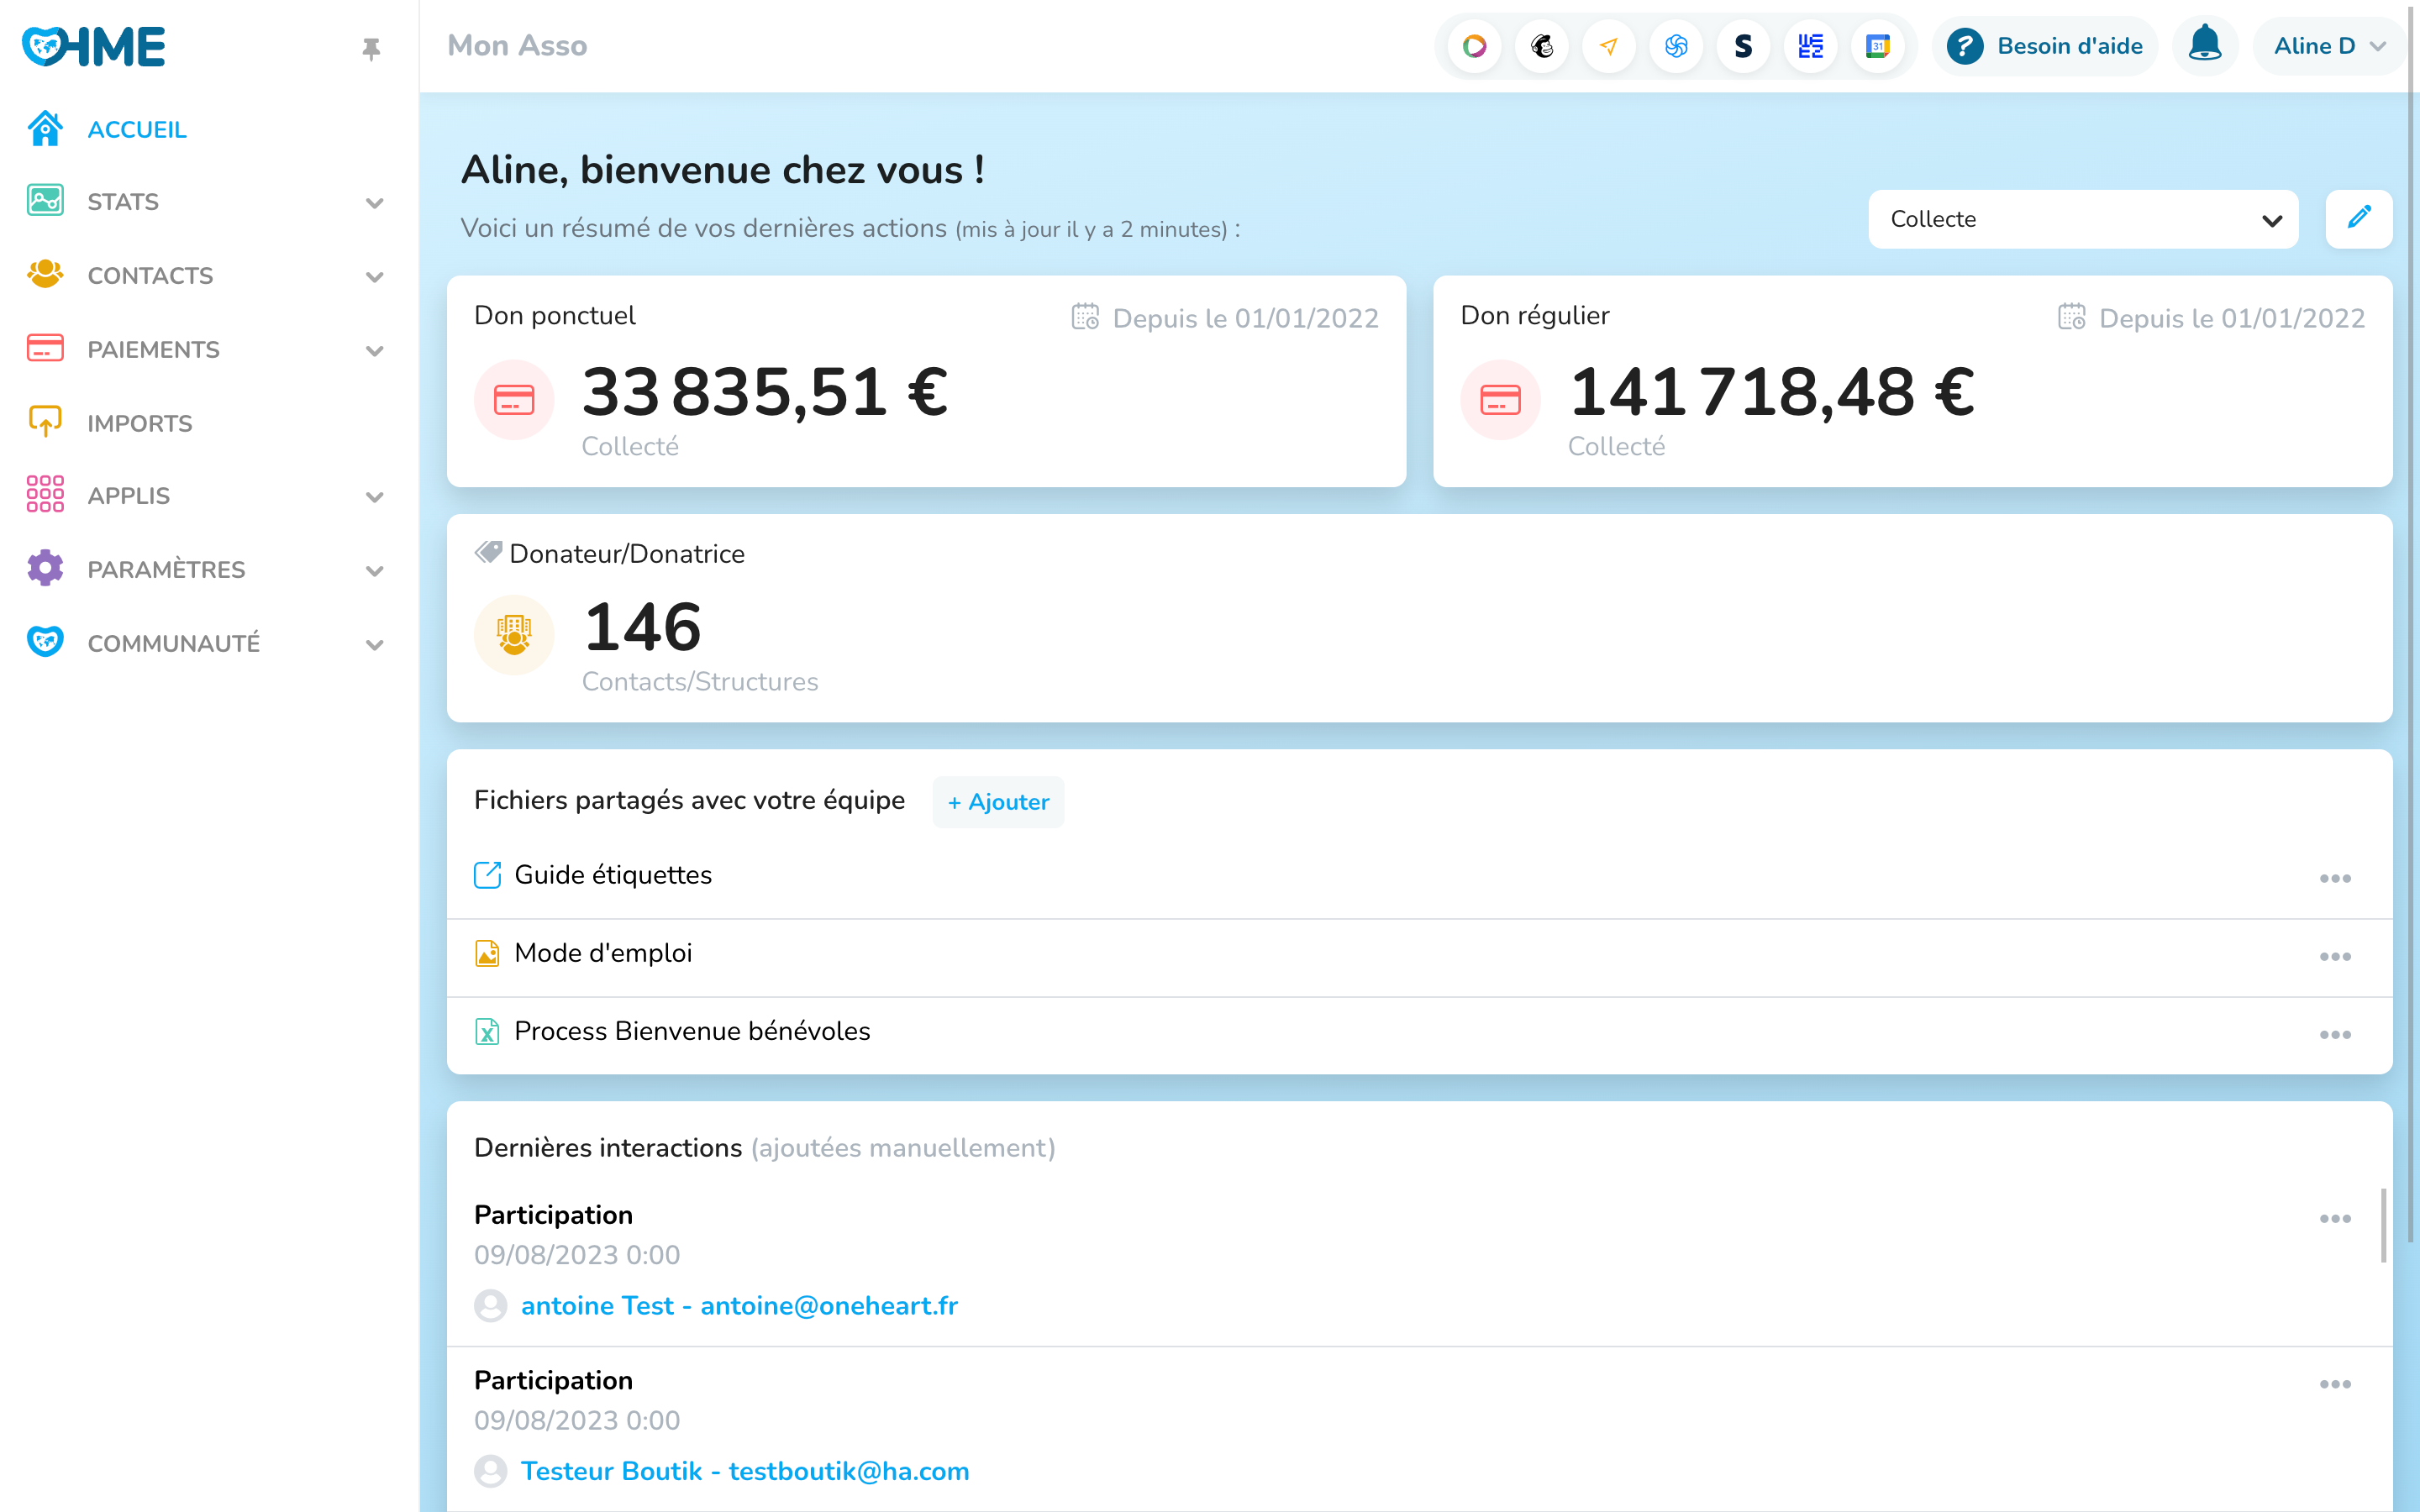Open the Mailchimp integration icon
Viewport: 2420px width, 1512px height.
1542,46
